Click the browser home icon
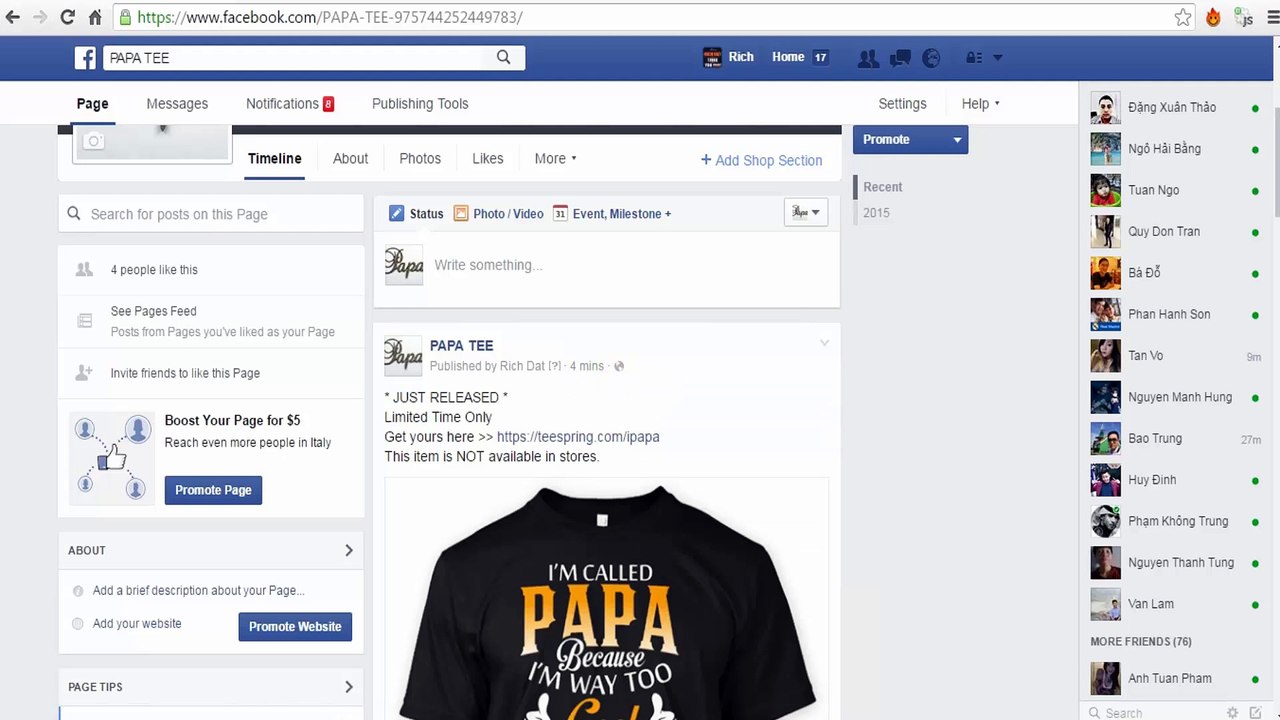Image resolution: width=1280 pixels, height=720 pixels. click(95, 17)
